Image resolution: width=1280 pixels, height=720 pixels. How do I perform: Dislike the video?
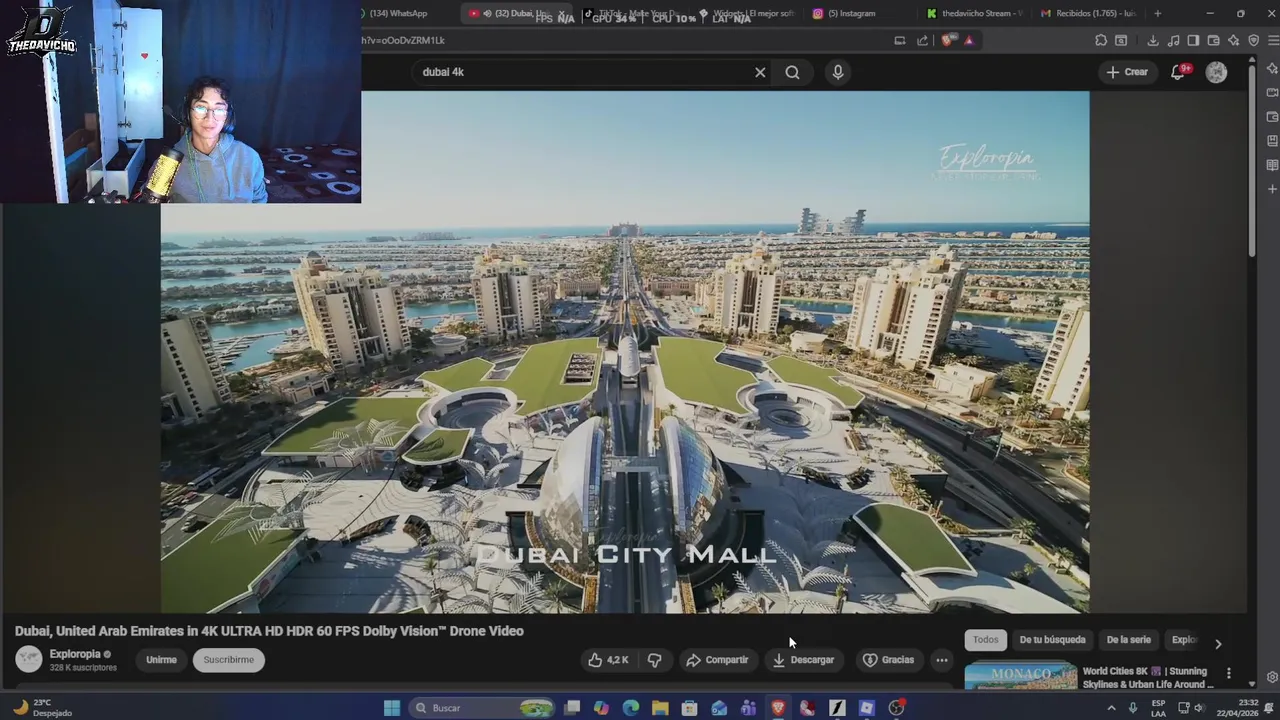654,660
